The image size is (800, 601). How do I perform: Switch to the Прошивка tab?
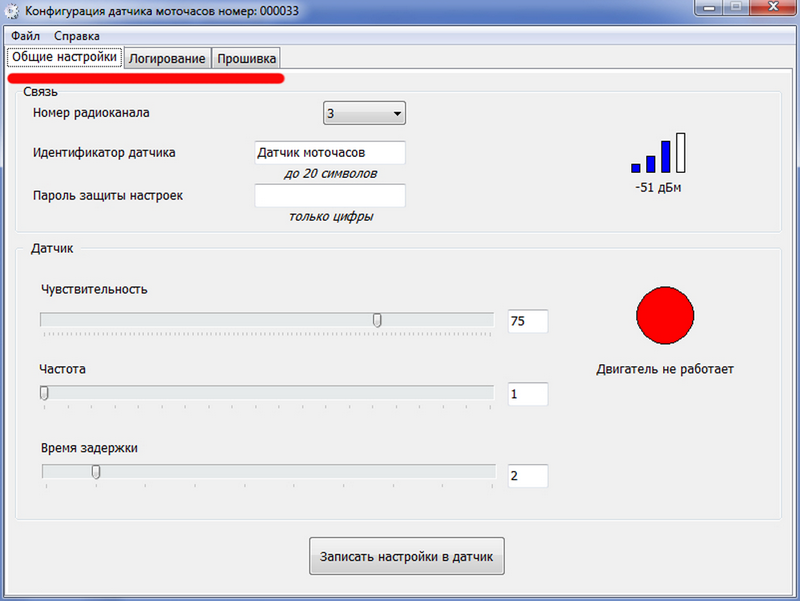click(246, 59)
